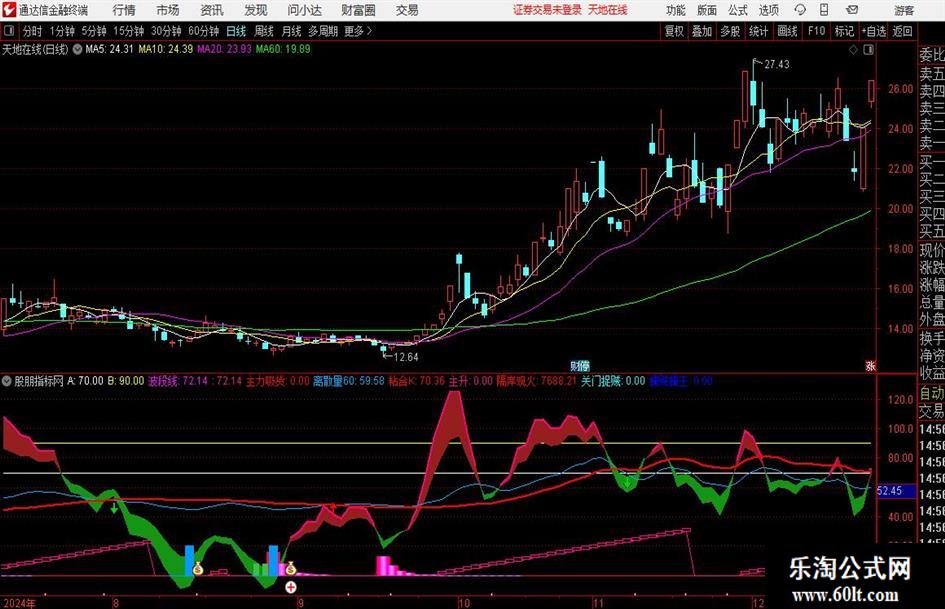Click the 标记 mark button
The width and height of the screenshot is (945, 609).
click(x=844, y=31)
